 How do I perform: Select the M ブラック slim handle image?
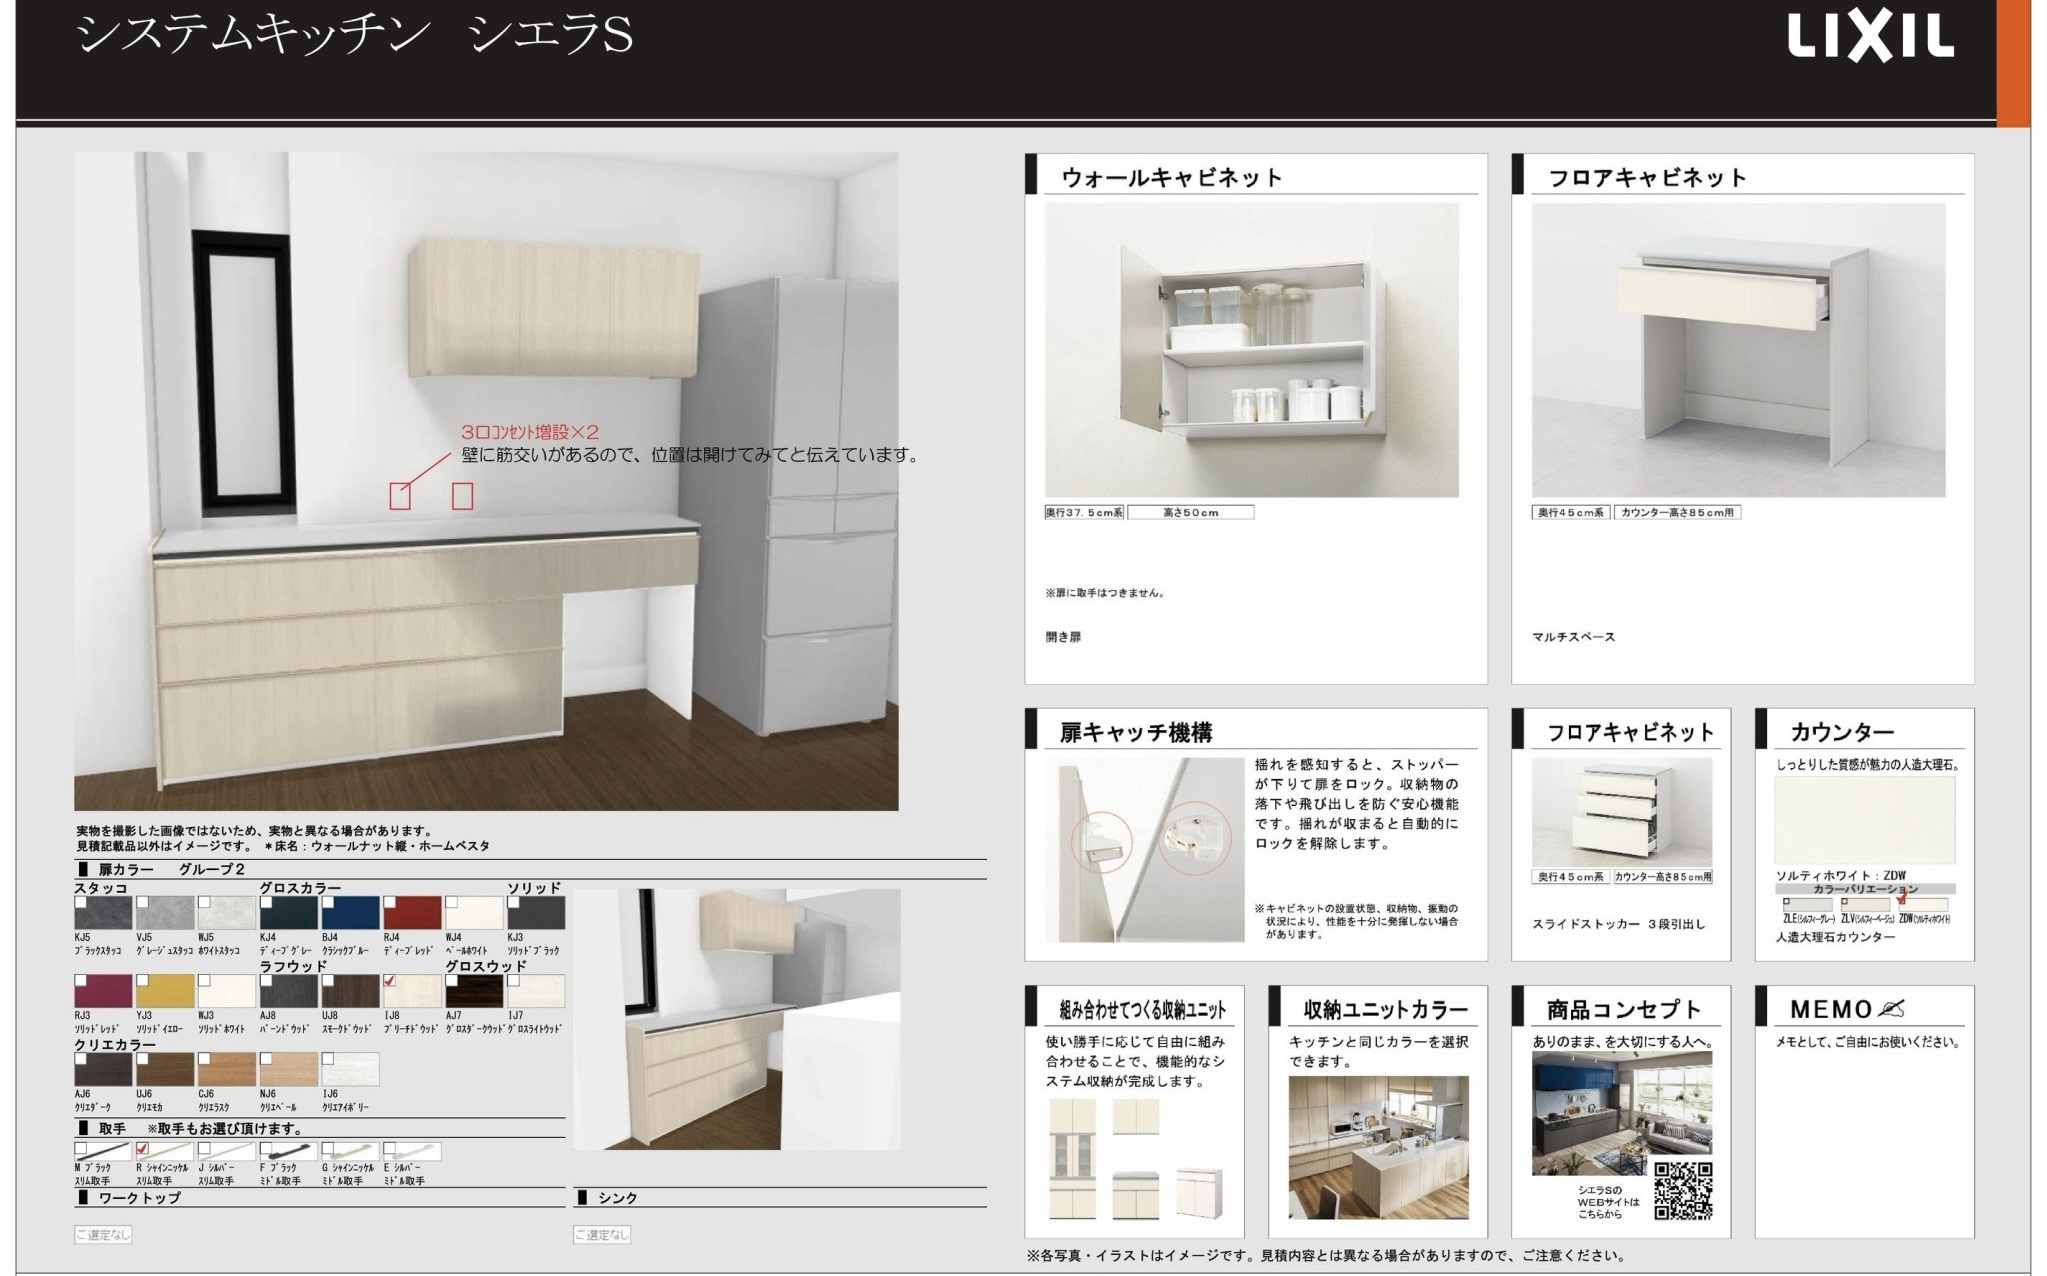tap(104, 1152)
